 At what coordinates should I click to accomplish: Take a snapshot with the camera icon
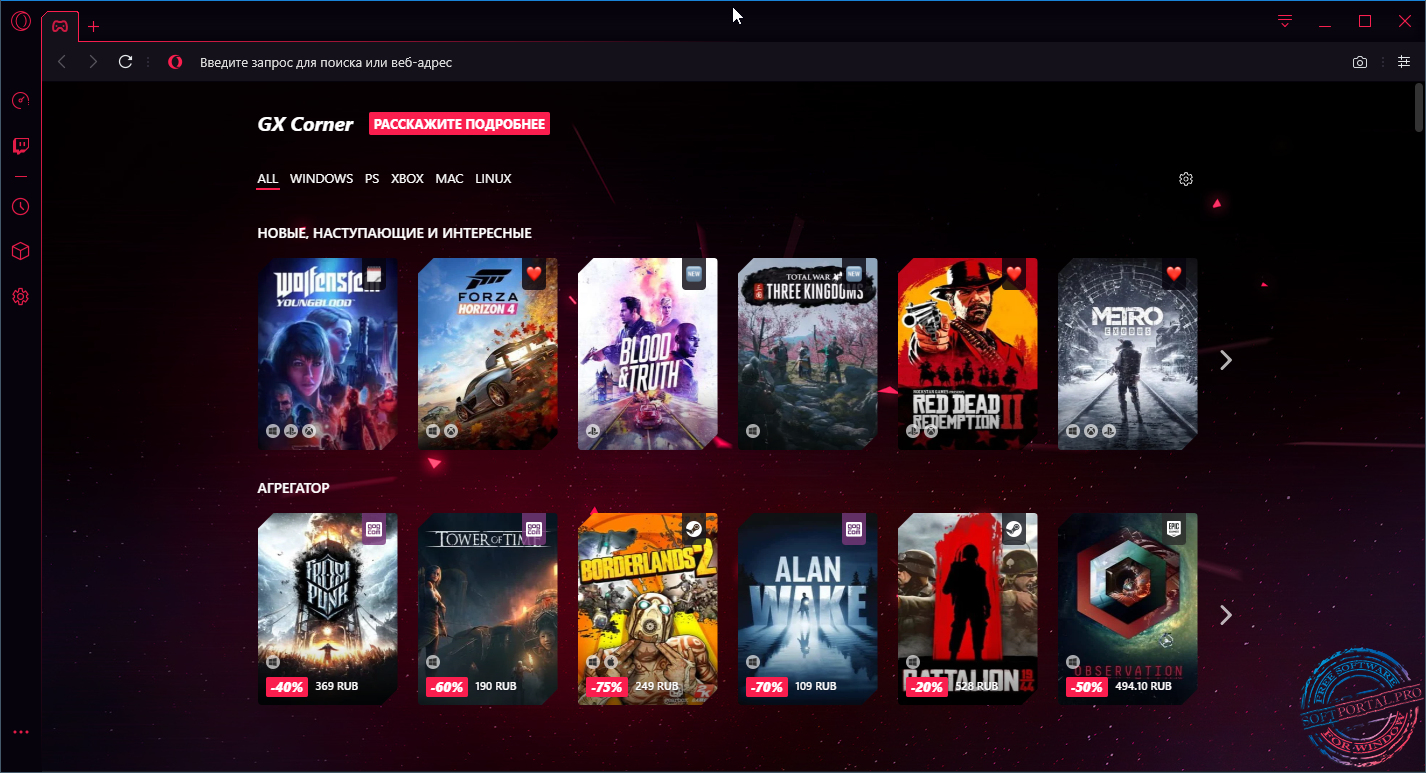pyautogui.click(x=1360, y=62)
